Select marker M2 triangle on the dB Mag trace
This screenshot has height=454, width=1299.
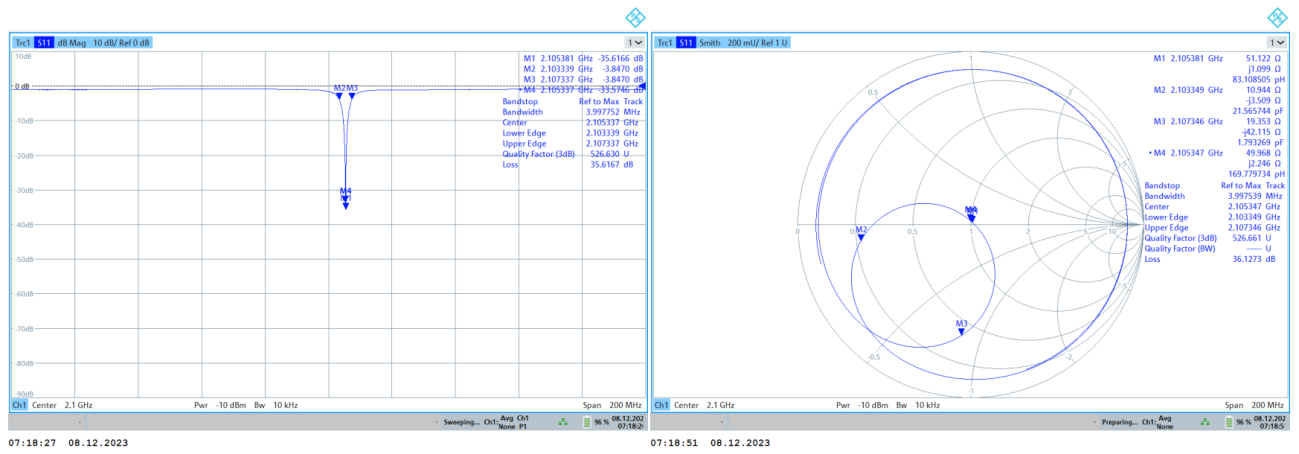coord(339,96)
